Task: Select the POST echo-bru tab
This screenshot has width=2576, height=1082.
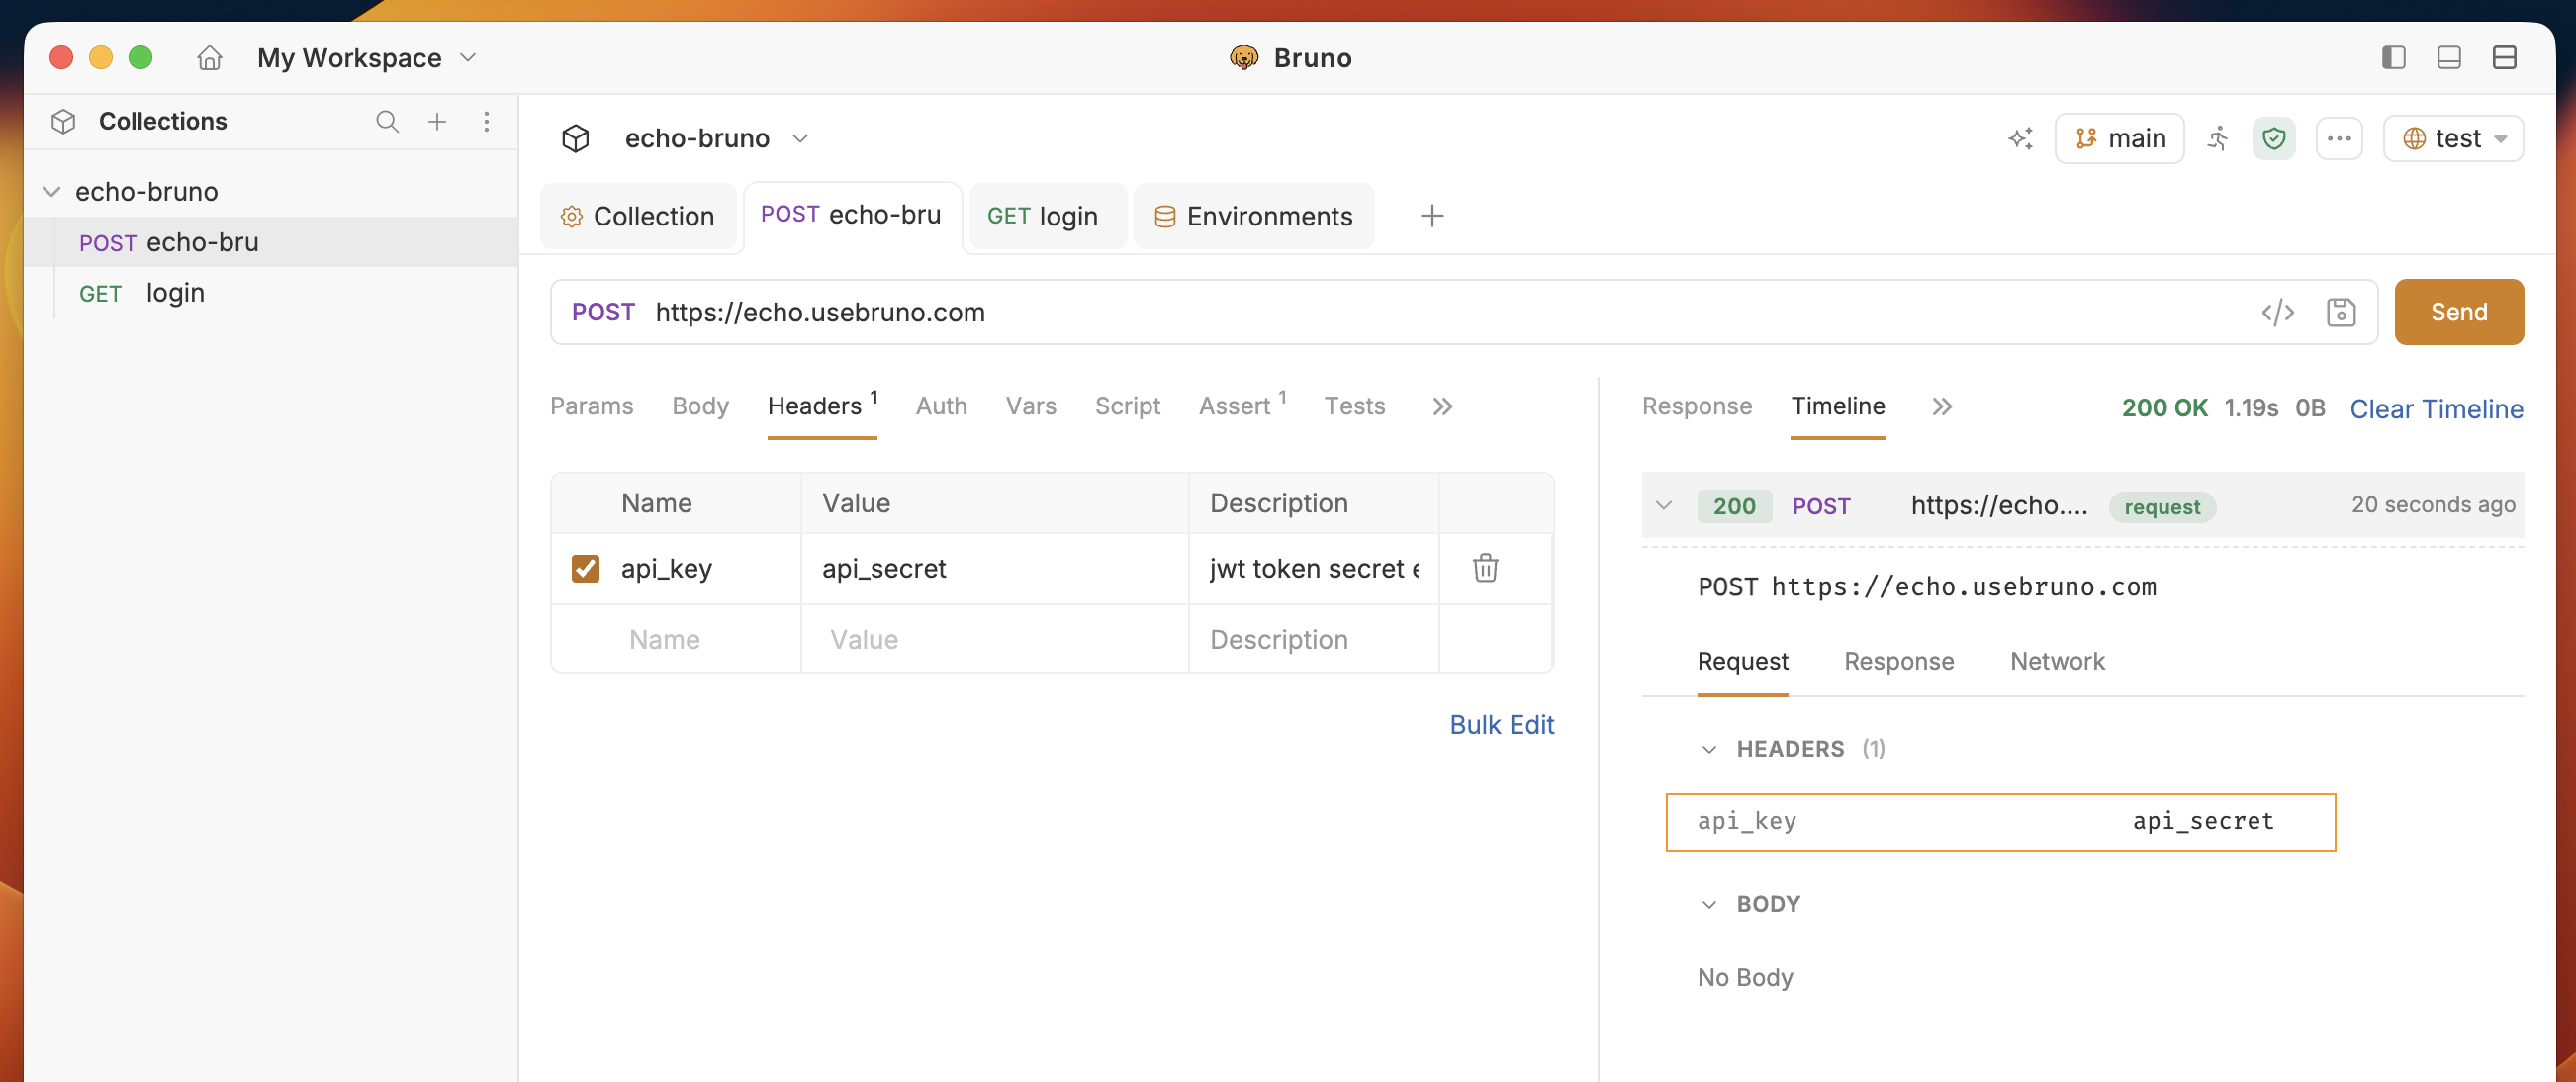Action: (x=852, y=215)
